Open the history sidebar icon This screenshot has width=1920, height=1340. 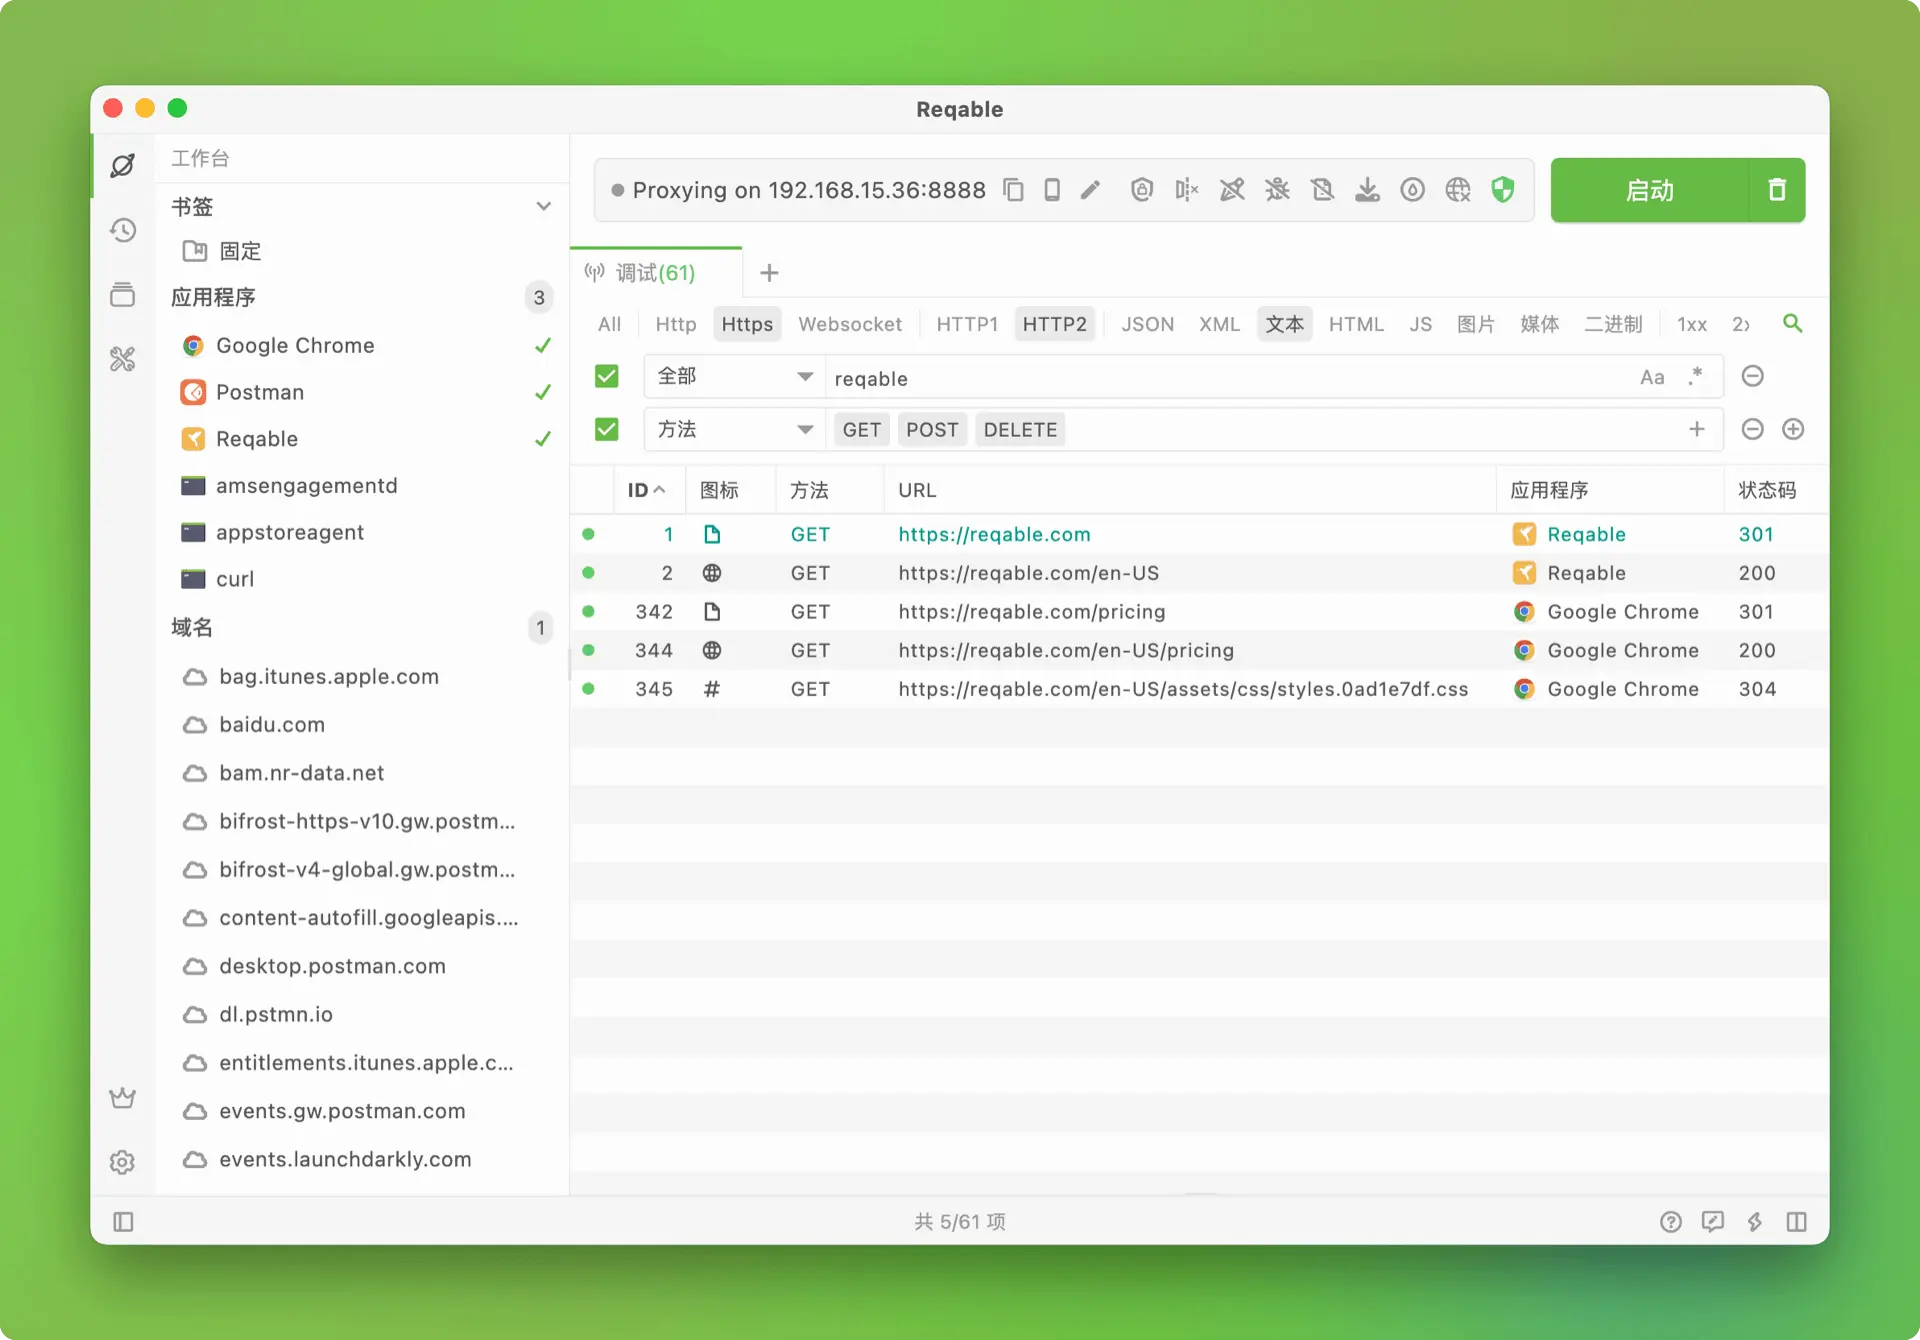pos(123,230)
